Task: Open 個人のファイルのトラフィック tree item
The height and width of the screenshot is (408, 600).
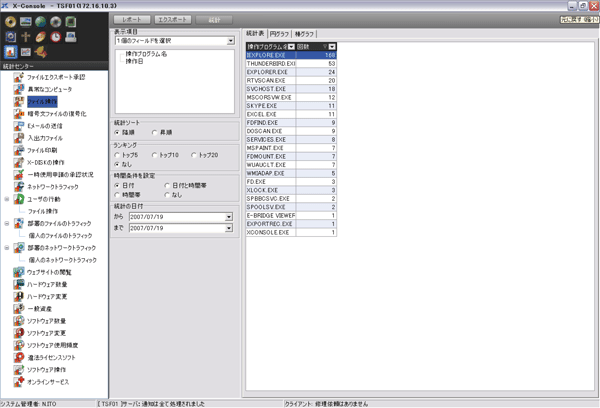Action: (60, 236)
